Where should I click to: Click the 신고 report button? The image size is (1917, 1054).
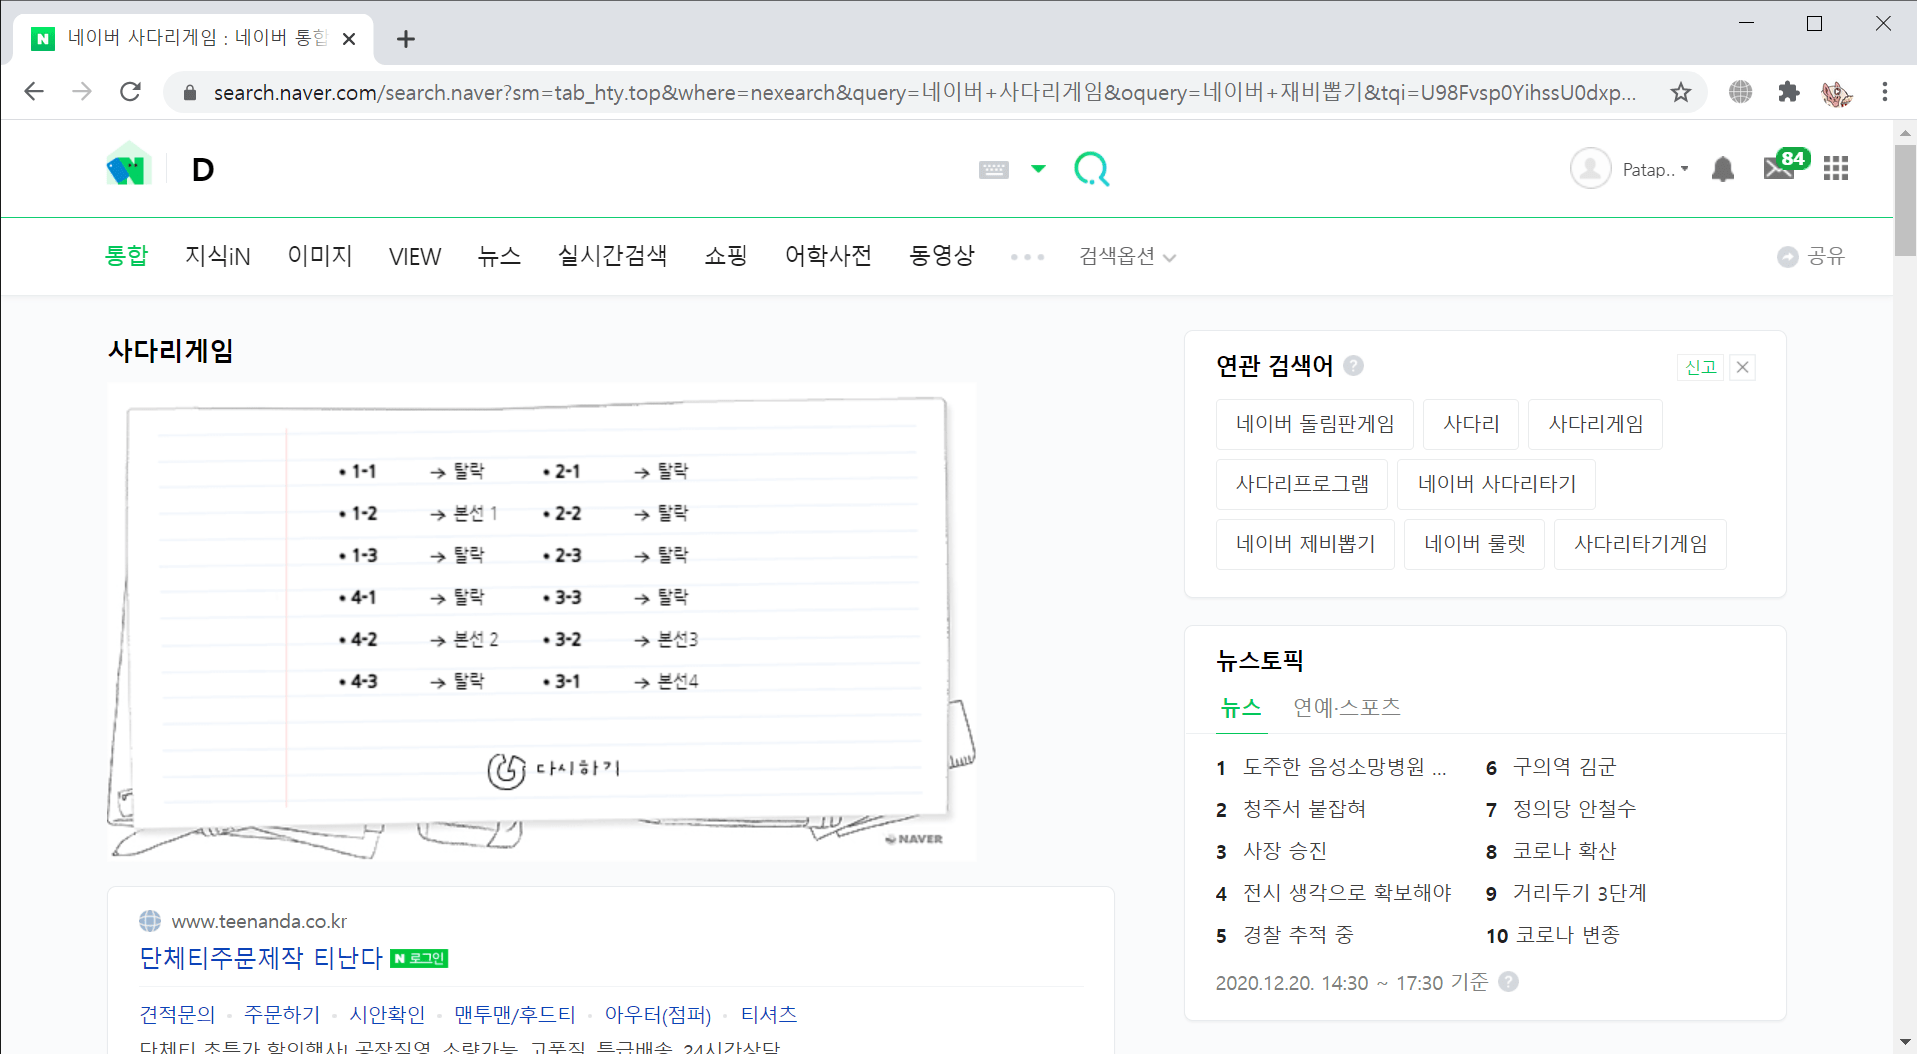[1700, 367]
